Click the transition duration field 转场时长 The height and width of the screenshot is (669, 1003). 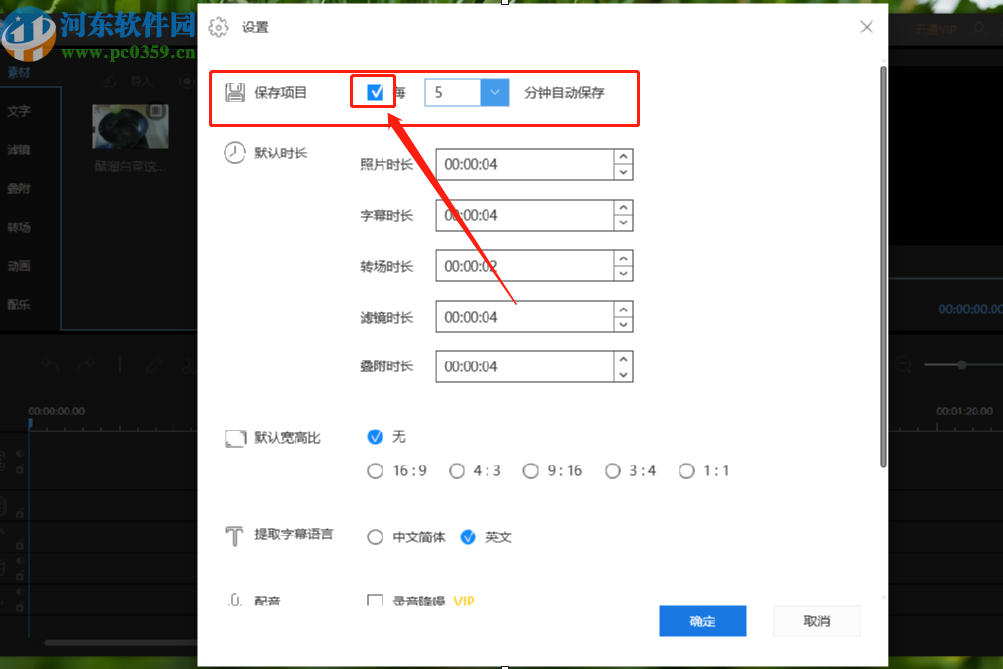[x=525, y=266]
